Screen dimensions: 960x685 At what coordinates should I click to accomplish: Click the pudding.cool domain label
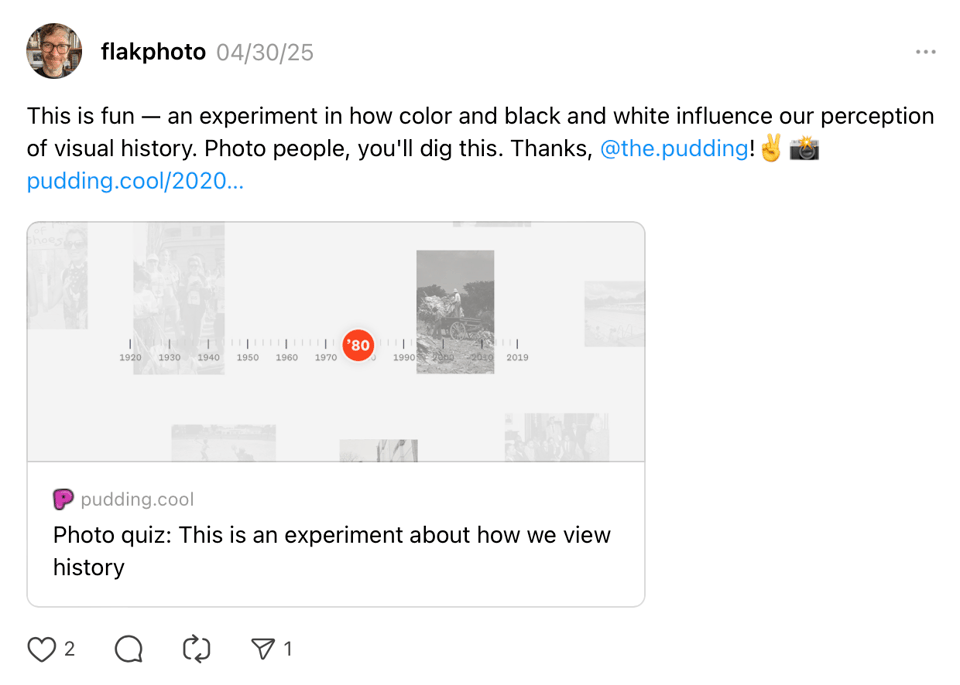(137, 499)
